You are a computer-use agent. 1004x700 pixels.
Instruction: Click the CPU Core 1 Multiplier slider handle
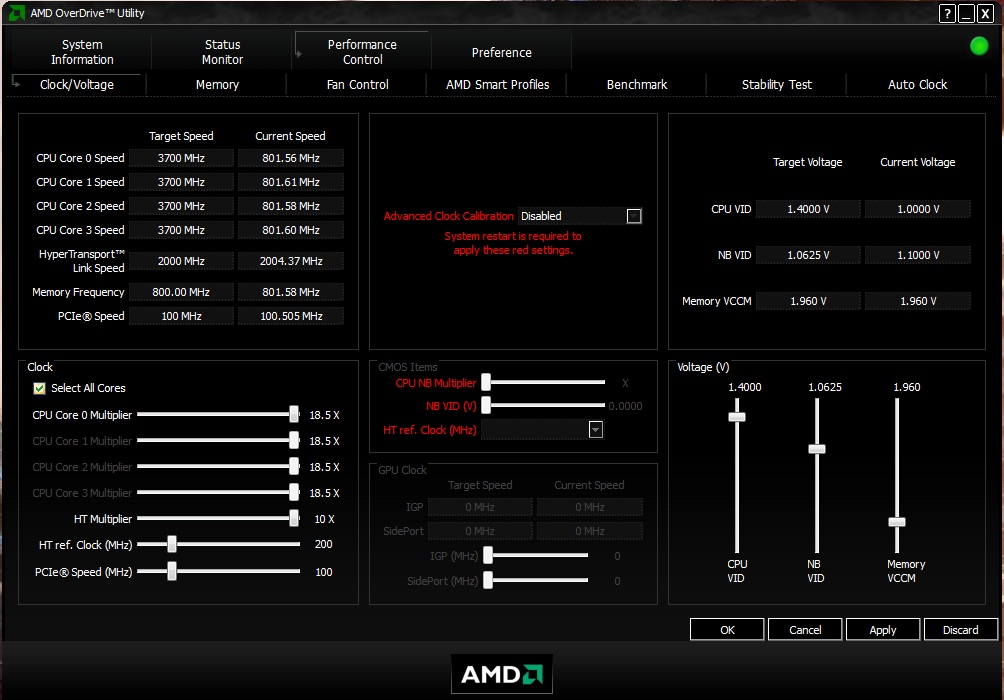click(294, 440)
